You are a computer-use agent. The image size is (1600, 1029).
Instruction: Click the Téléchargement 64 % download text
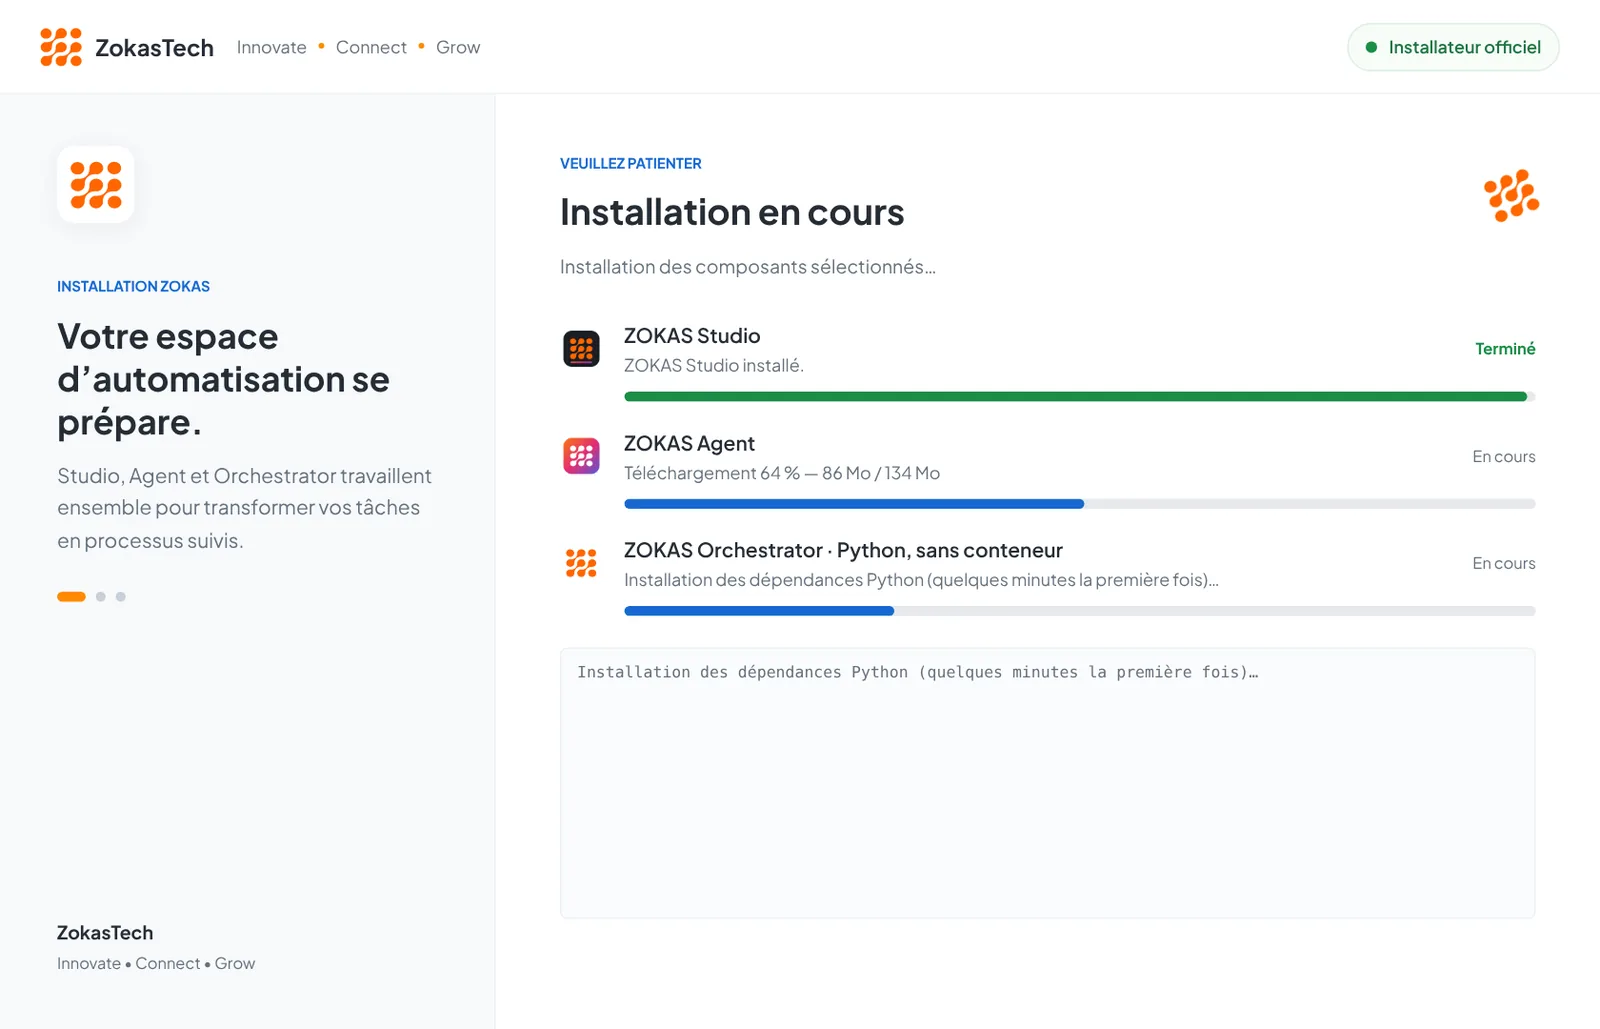(x=782, y=473)
